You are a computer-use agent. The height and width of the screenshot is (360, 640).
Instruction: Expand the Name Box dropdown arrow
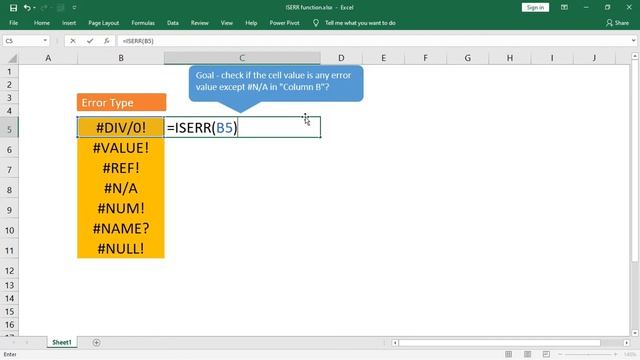(45, 41)
